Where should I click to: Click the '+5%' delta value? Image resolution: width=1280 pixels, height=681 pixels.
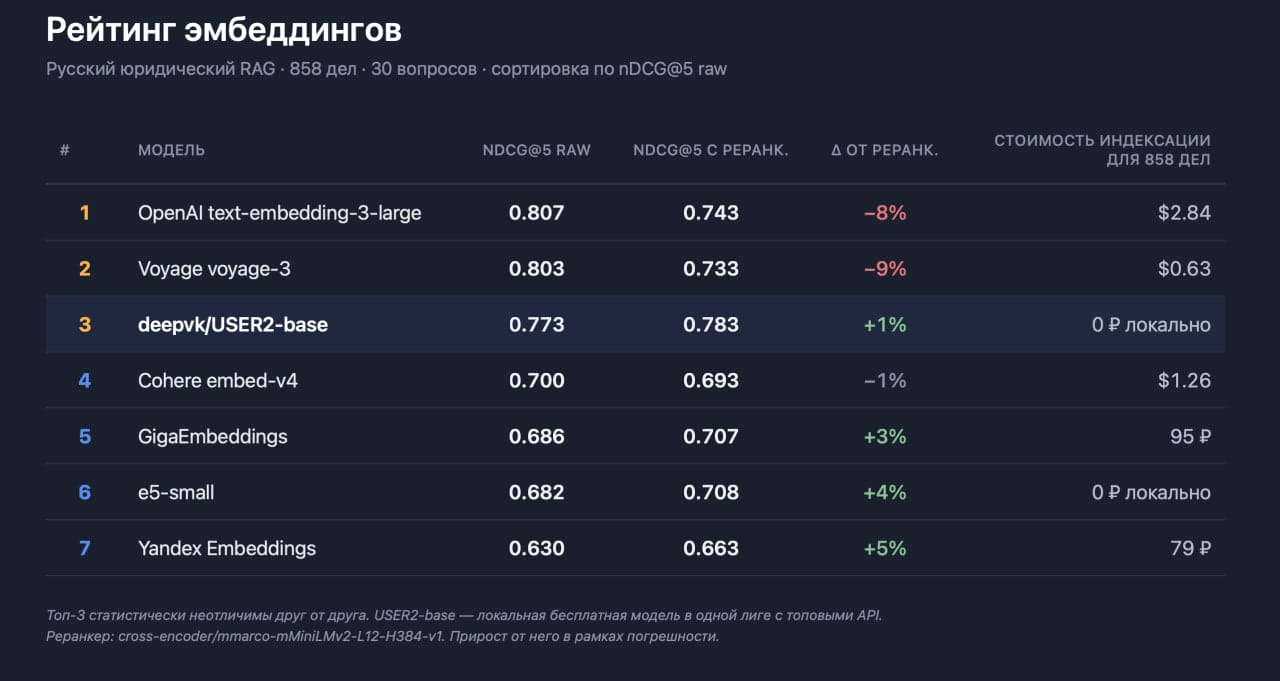point(885,549)
